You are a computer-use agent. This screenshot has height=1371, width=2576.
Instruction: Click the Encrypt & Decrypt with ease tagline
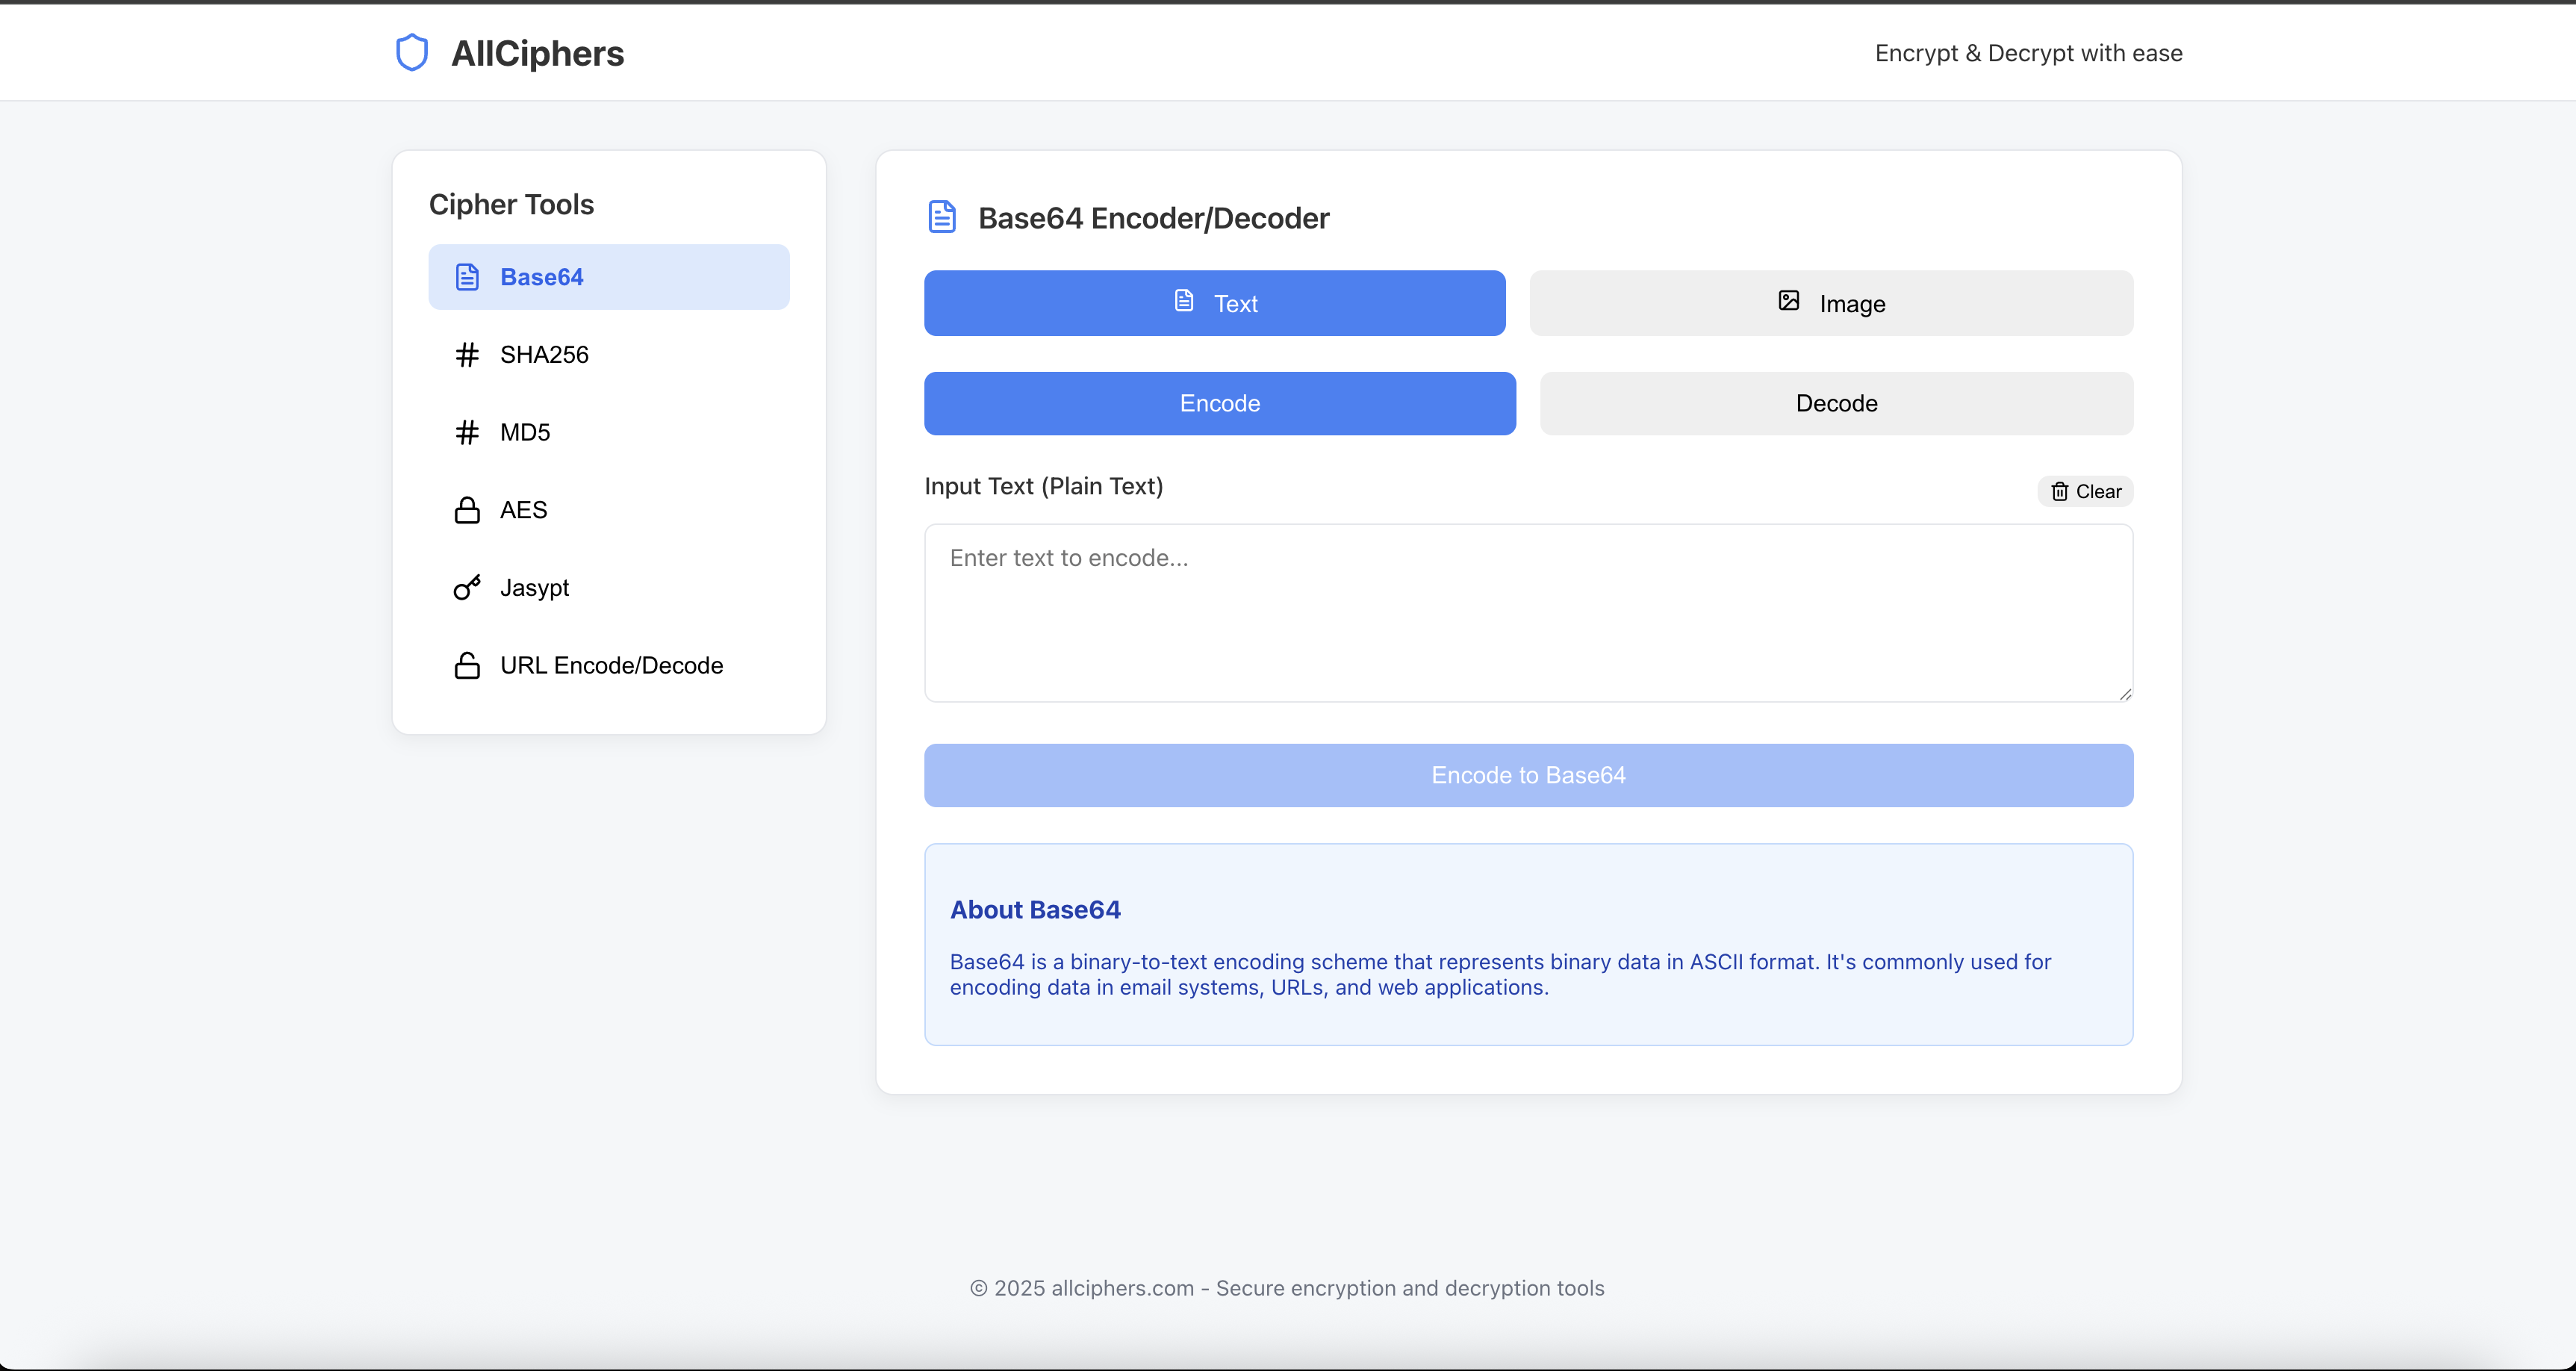click(x=2028, y=53)
